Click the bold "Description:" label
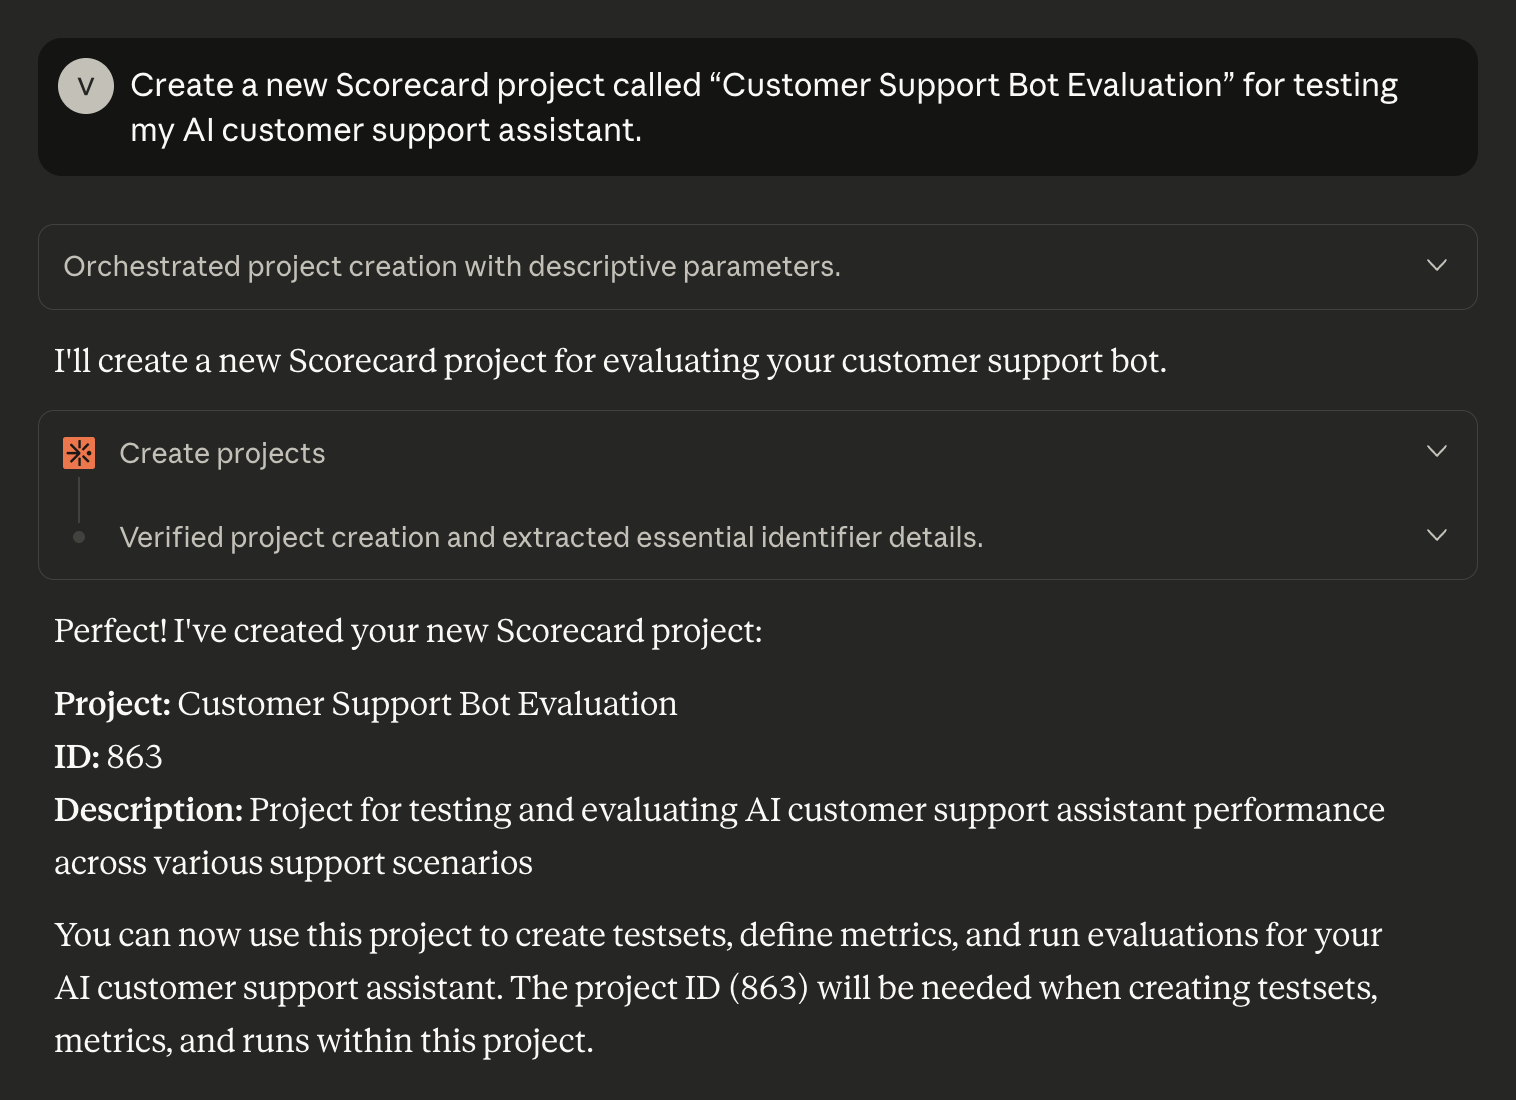 [x=148, y=810]
